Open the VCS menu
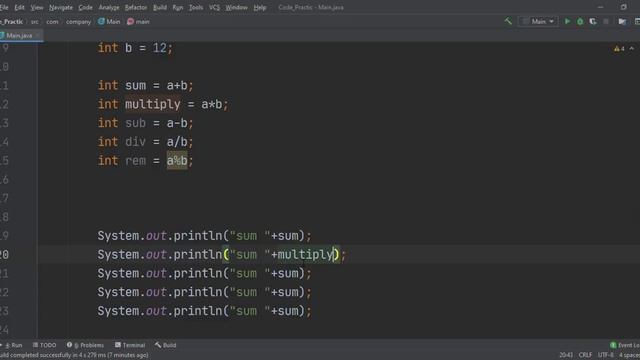 point(214,7)
